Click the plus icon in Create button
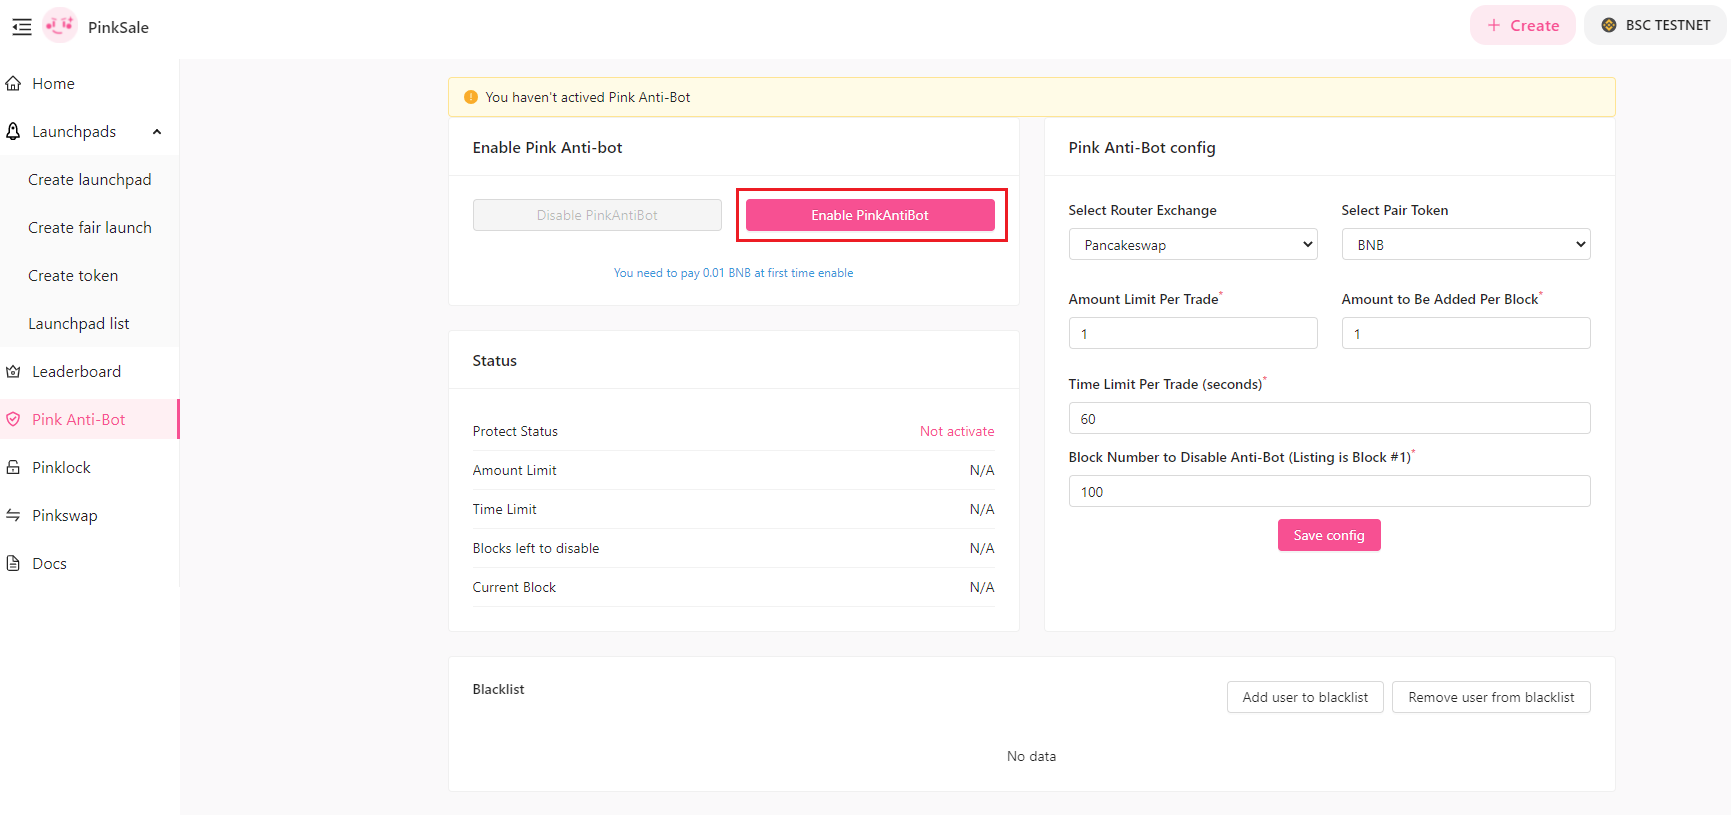Image resolution: width=1731 pixels, height=815 pixels. click(1494, 25)
